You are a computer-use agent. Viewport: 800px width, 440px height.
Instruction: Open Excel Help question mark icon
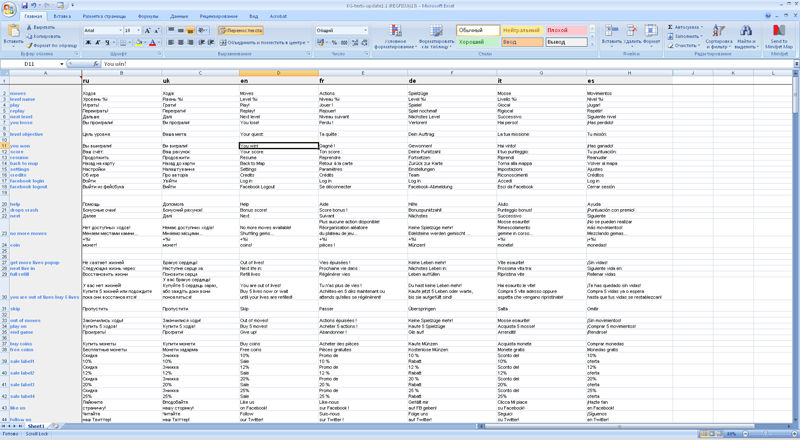tap(768, 16)
